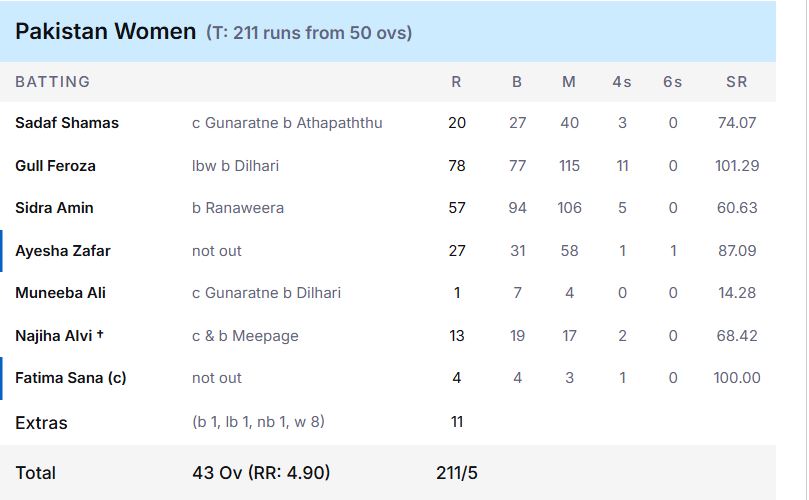
Task: Select the BATTING column header
Action: (53, 82)
